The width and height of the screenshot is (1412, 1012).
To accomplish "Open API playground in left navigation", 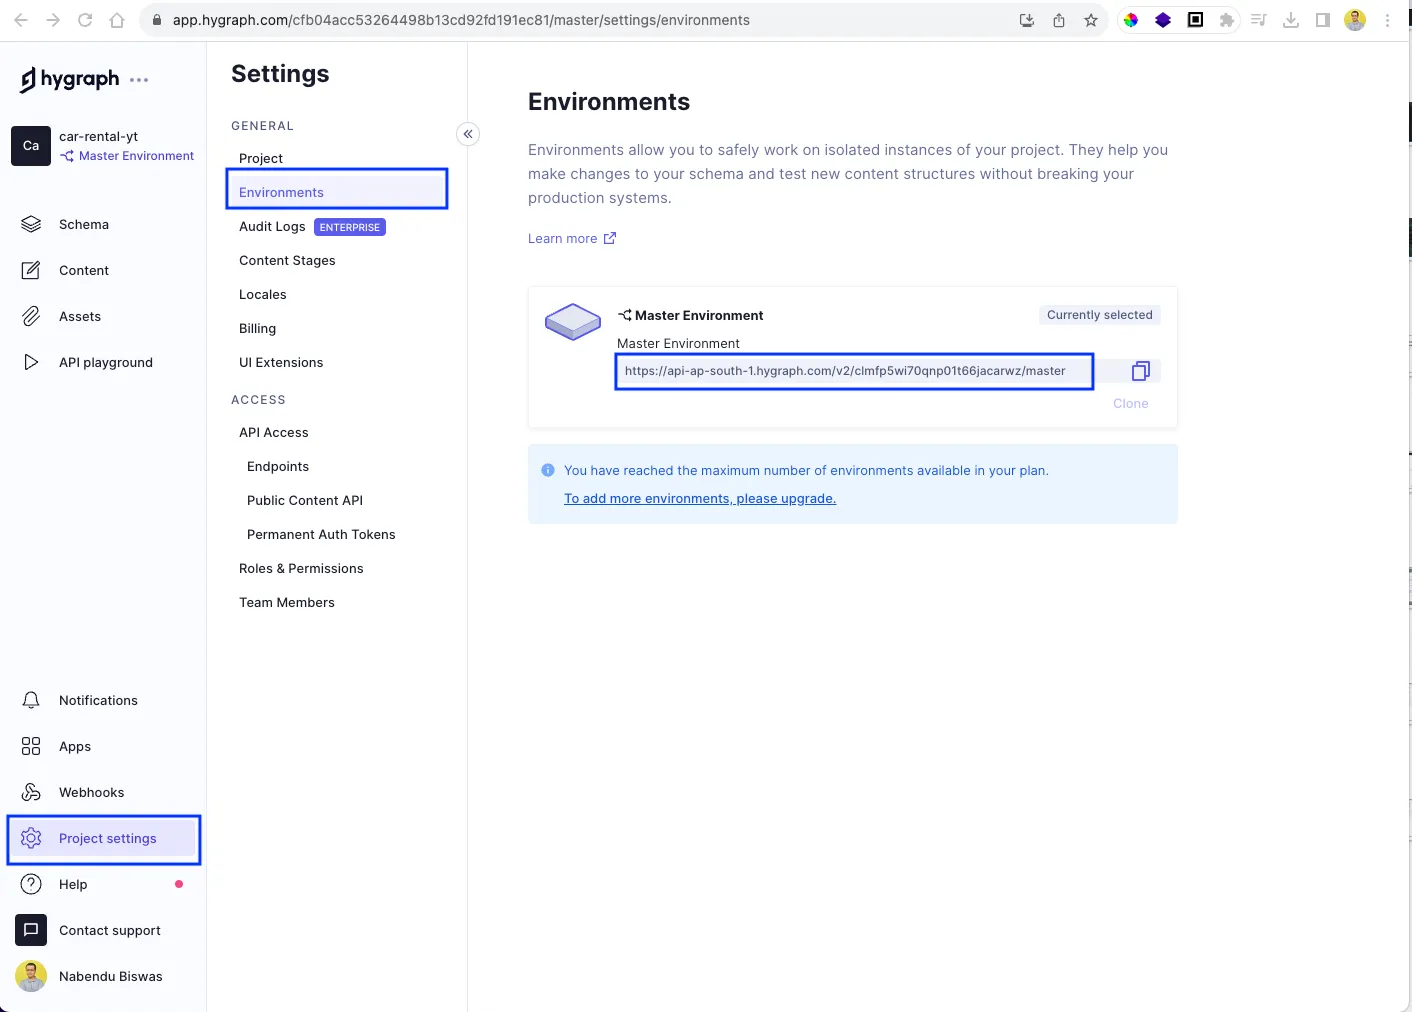I will pyautogui.click(x=106, y=363).
